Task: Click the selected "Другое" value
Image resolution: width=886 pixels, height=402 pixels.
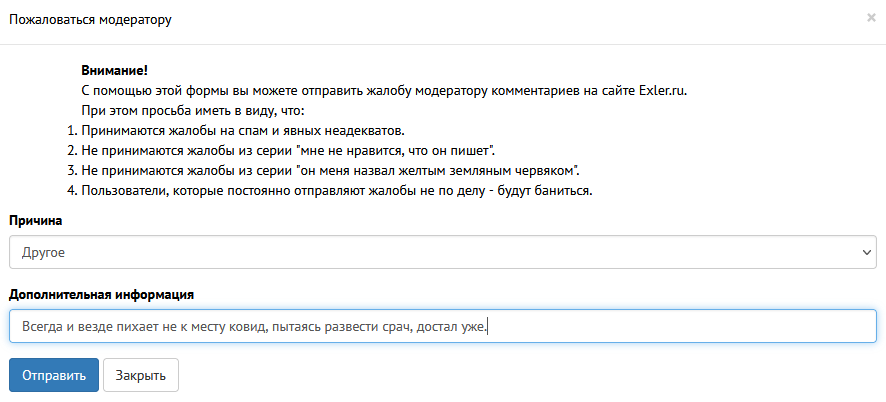Action: (44, 253)
